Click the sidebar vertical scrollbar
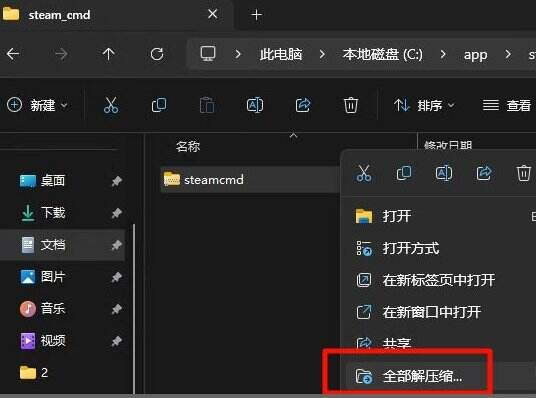 tap(134, 308)
